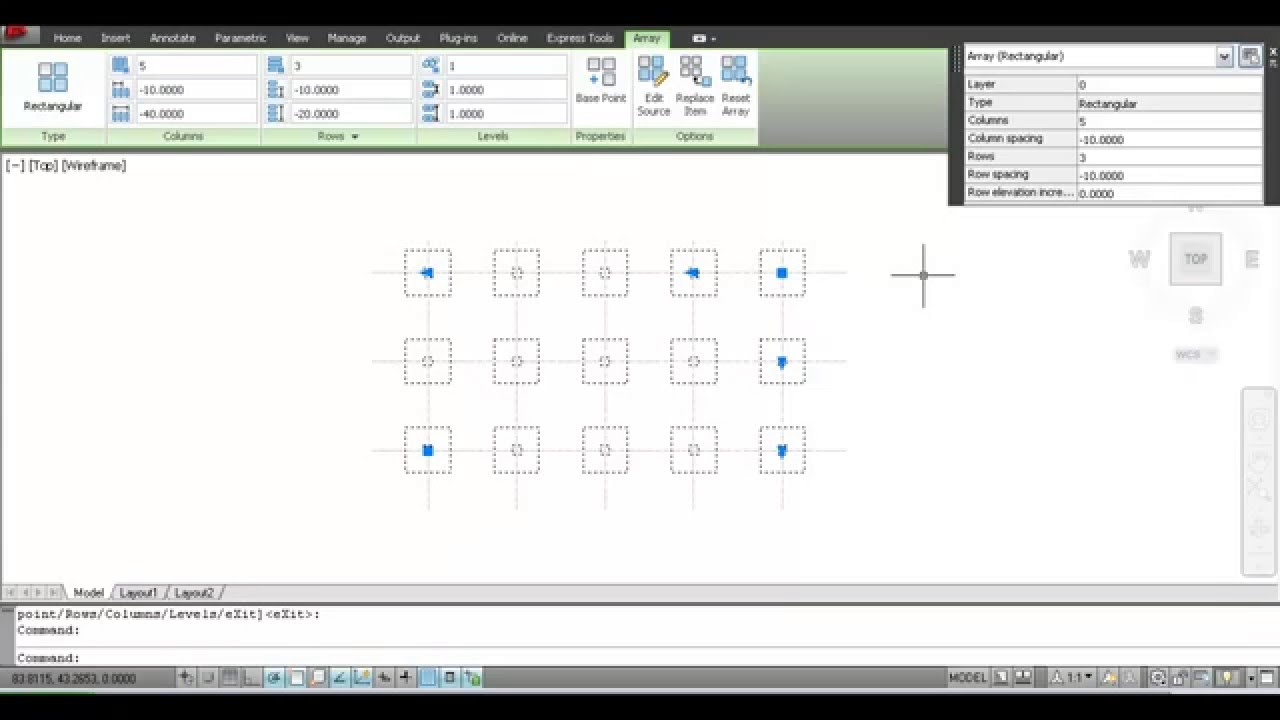Screen dimensions: 1280x720
Task: Click the [Top] view control label
Action: coord(43,166)
